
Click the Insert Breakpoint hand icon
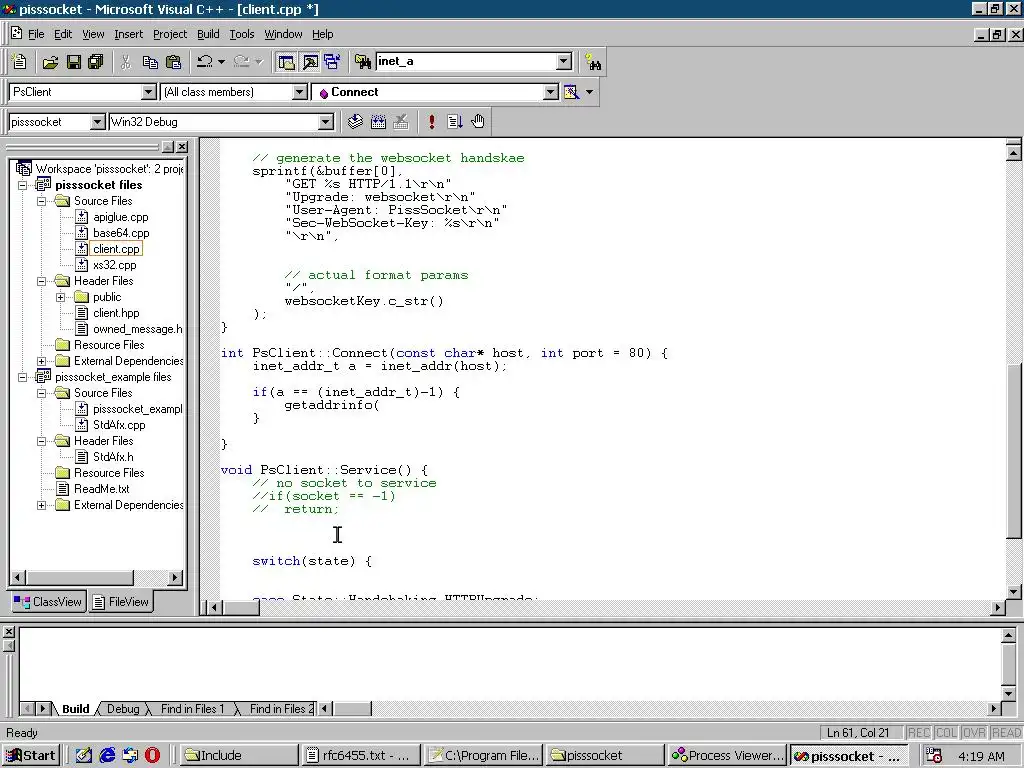point(478,121)
